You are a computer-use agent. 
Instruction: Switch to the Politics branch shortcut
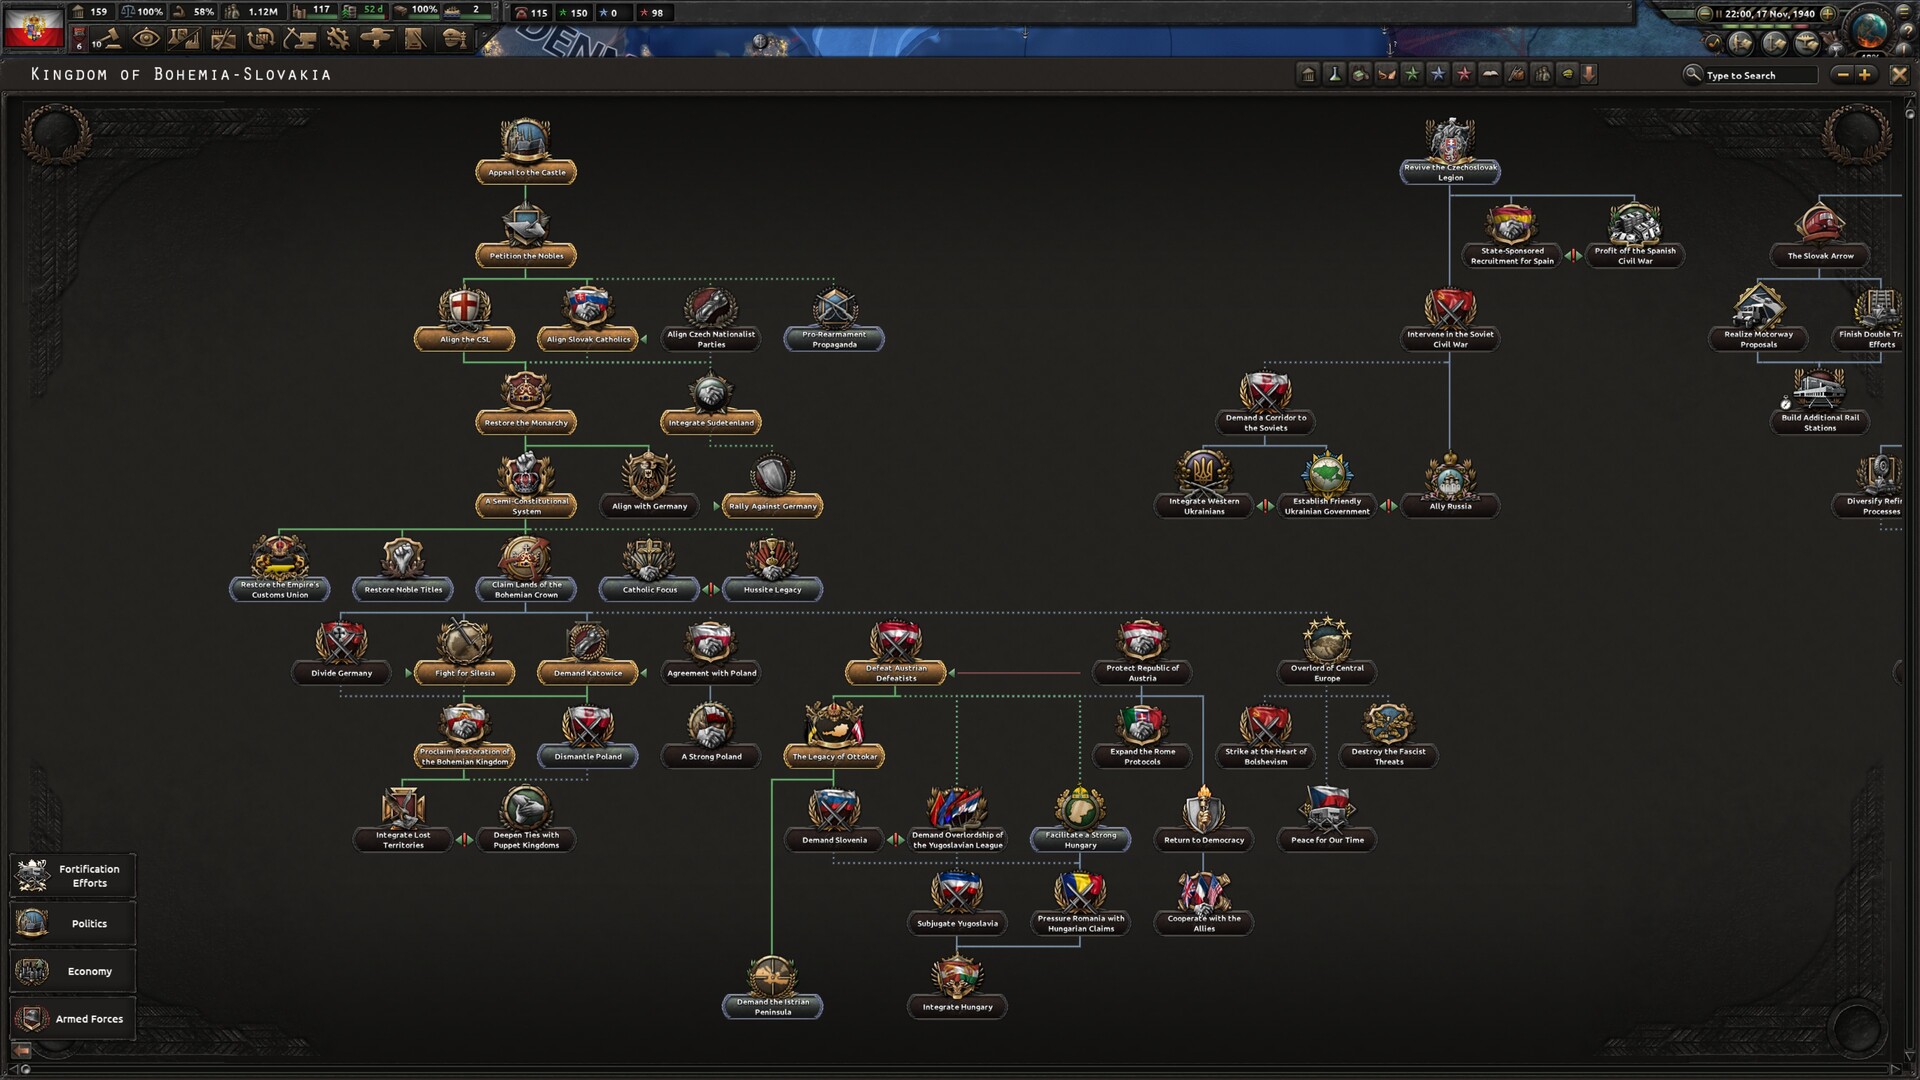[x=73, y=923]
